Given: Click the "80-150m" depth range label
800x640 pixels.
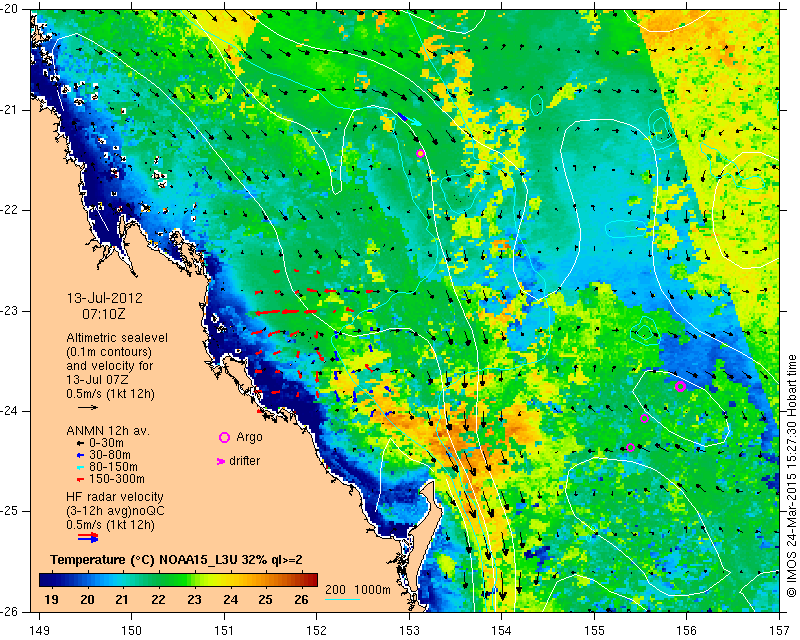Looking at the screenshot, I should click(113, 467).
